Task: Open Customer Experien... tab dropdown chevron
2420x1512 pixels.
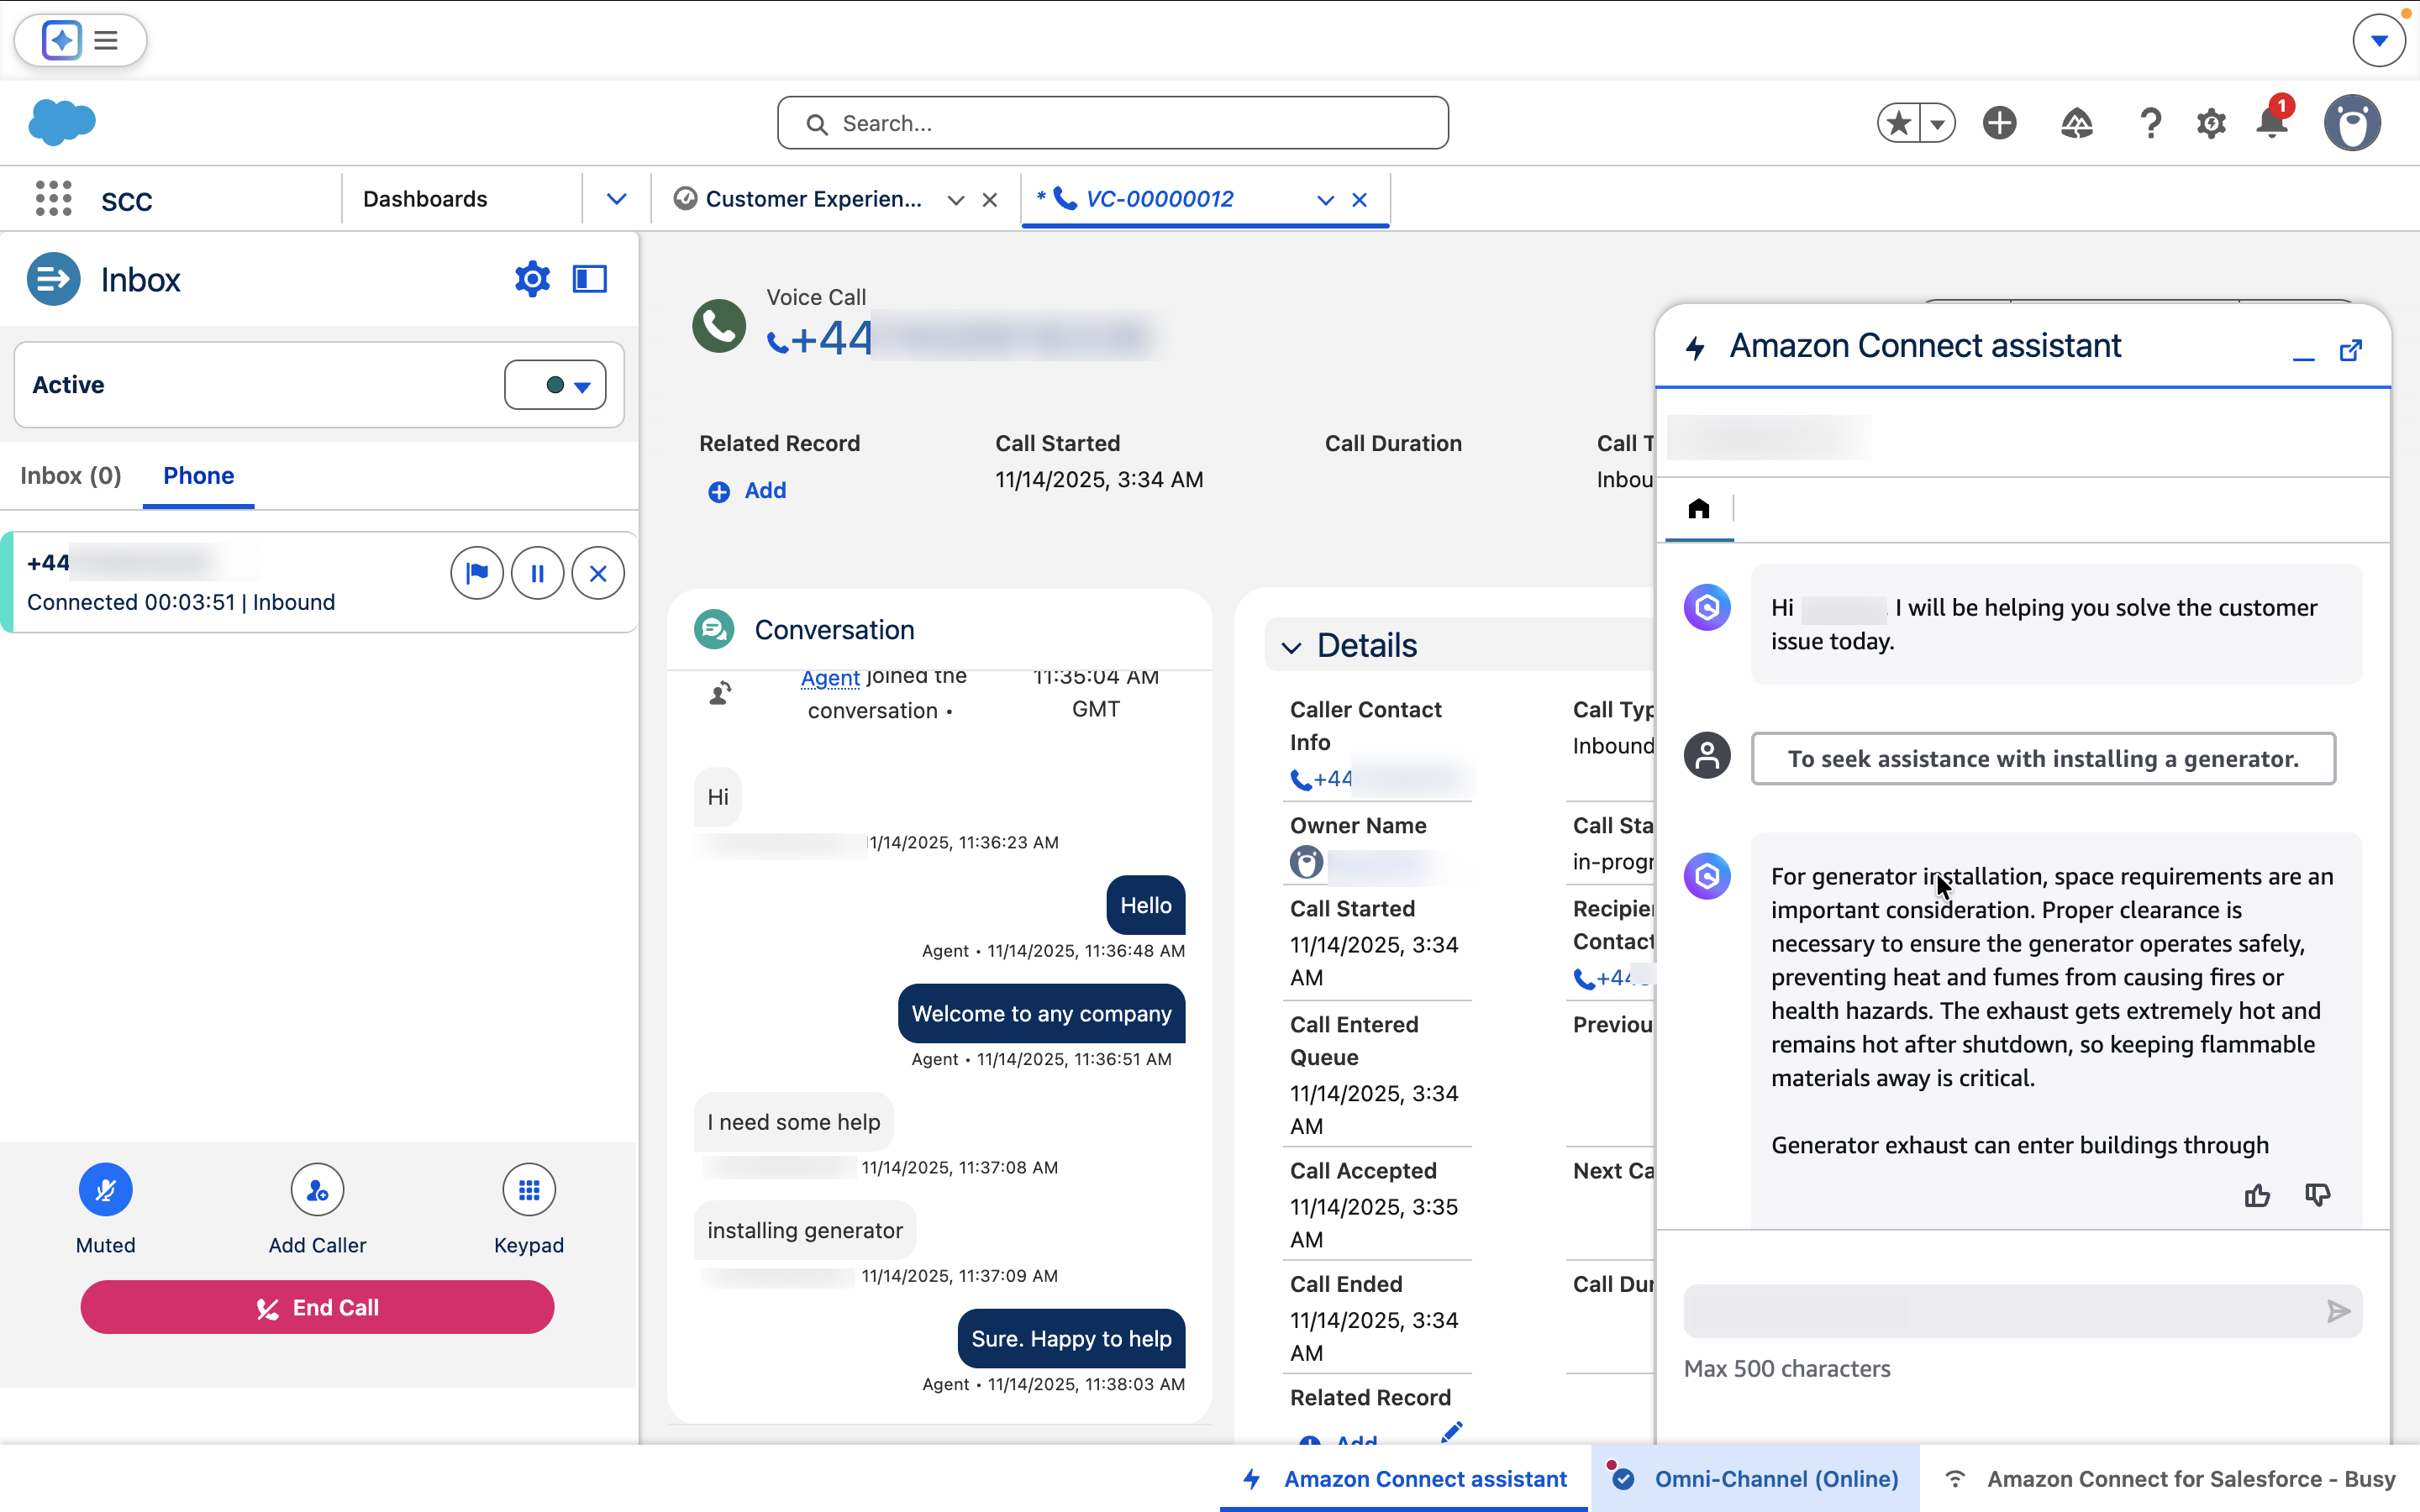Action: tap(956, 200)
